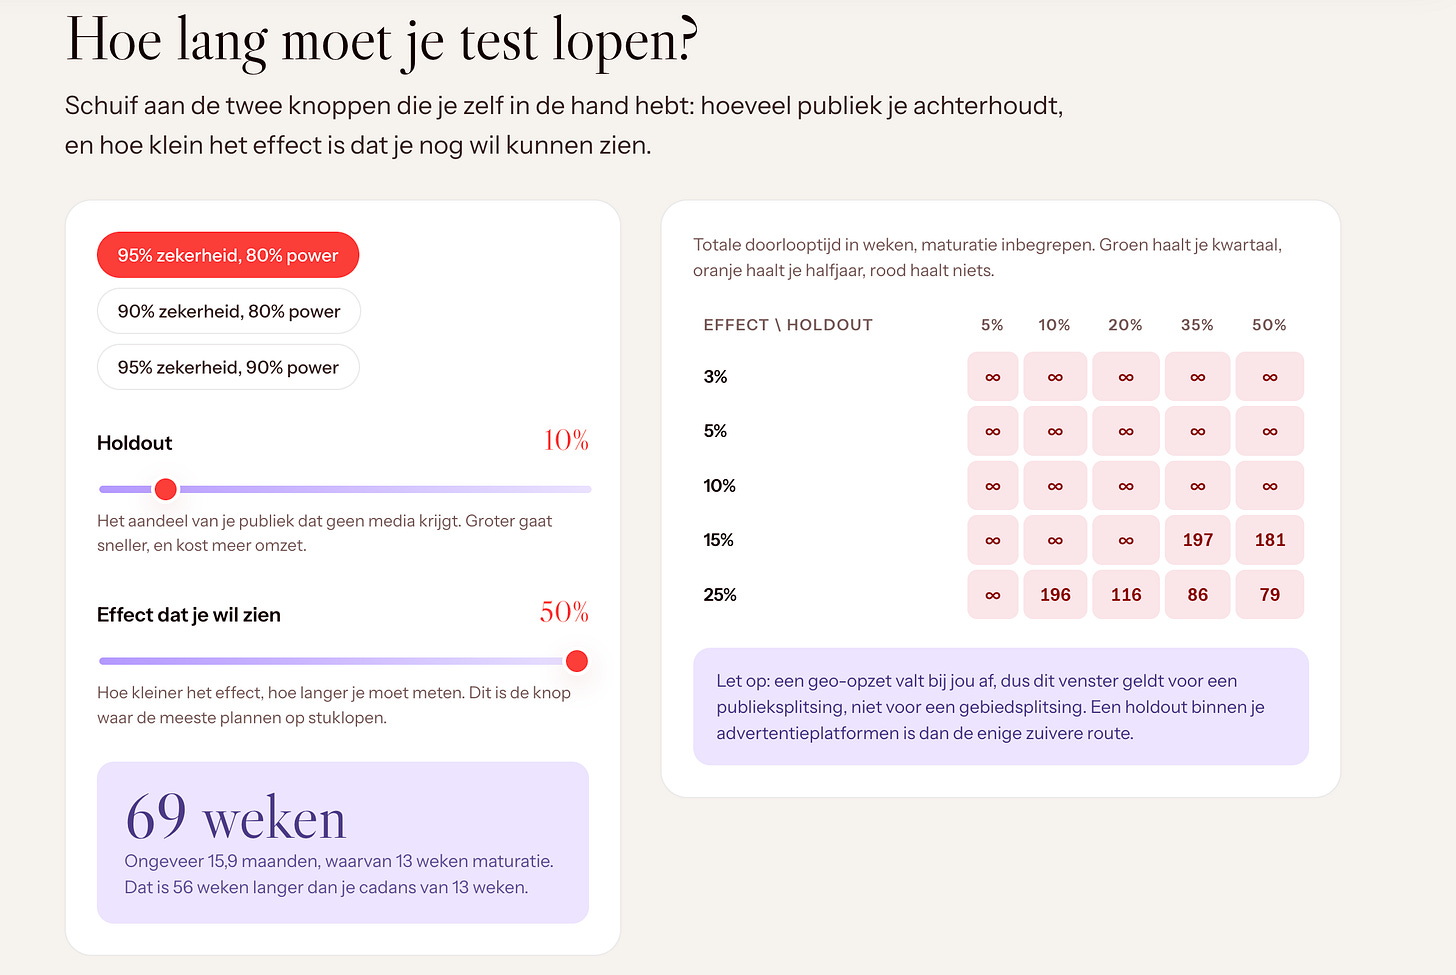Select 95% zekerheid, 80% power option

(228, 255)
